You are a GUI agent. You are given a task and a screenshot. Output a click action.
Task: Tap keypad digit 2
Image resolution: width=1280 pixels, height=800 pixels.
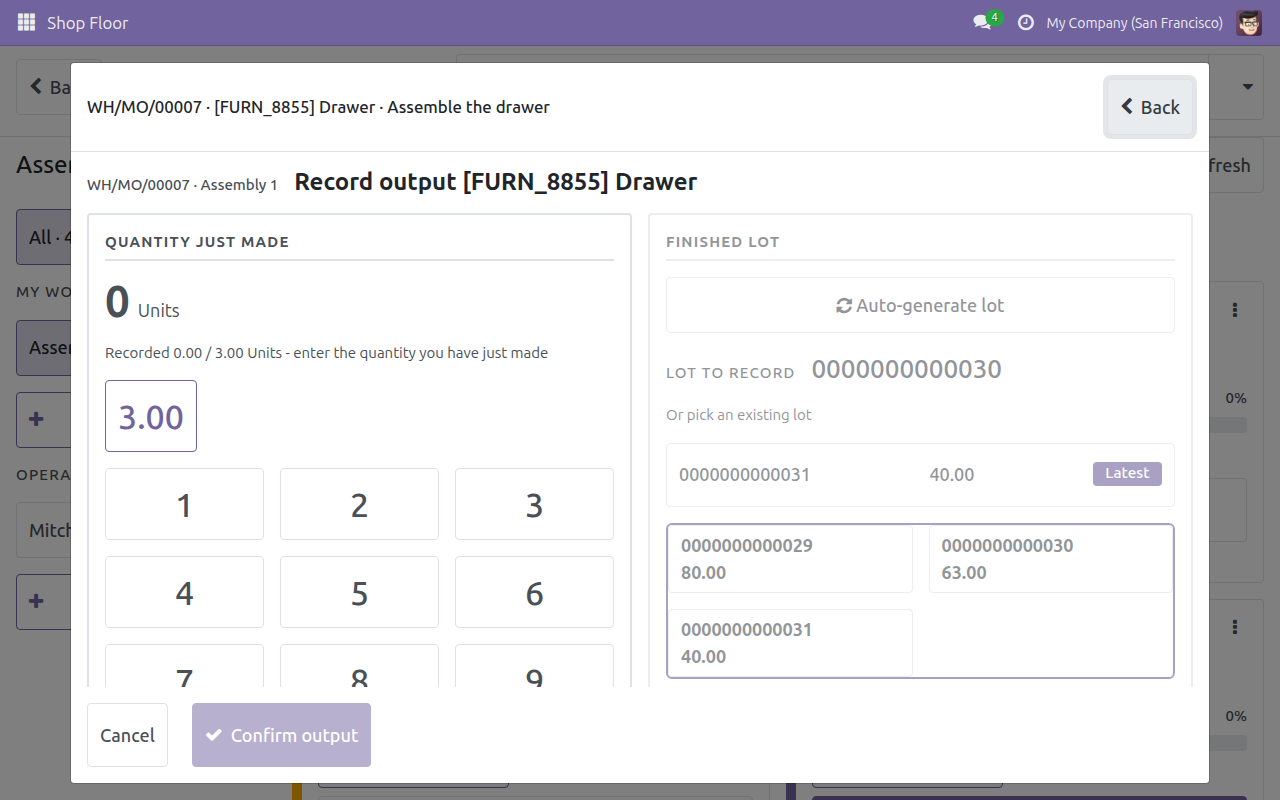tap(359, 505)
